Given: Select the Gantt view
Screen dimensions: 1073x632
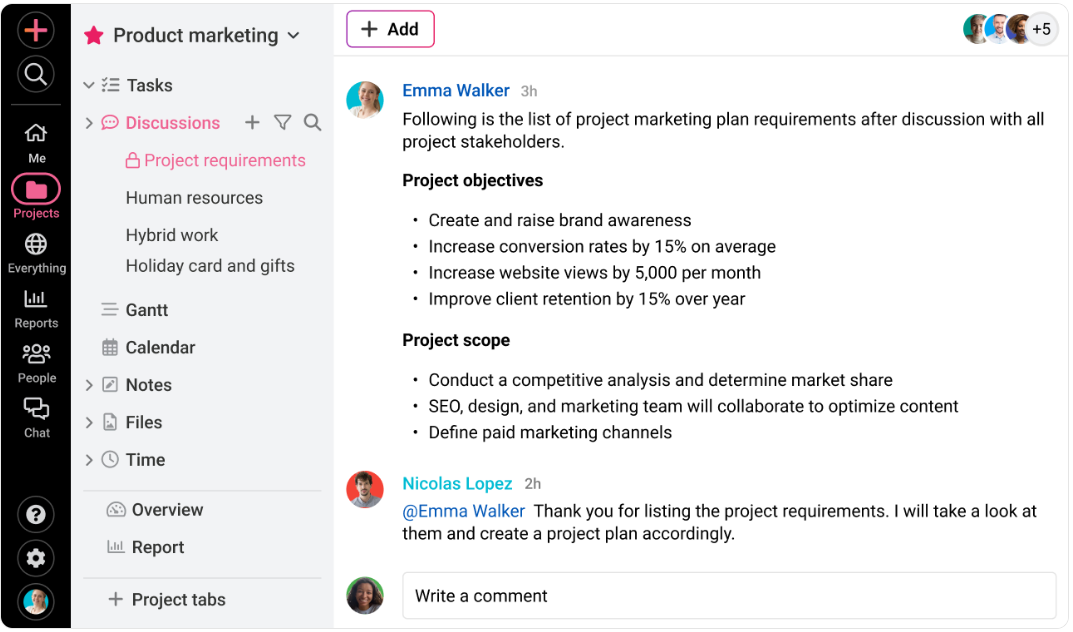Looking at the screenshot, I should point(146,310).
